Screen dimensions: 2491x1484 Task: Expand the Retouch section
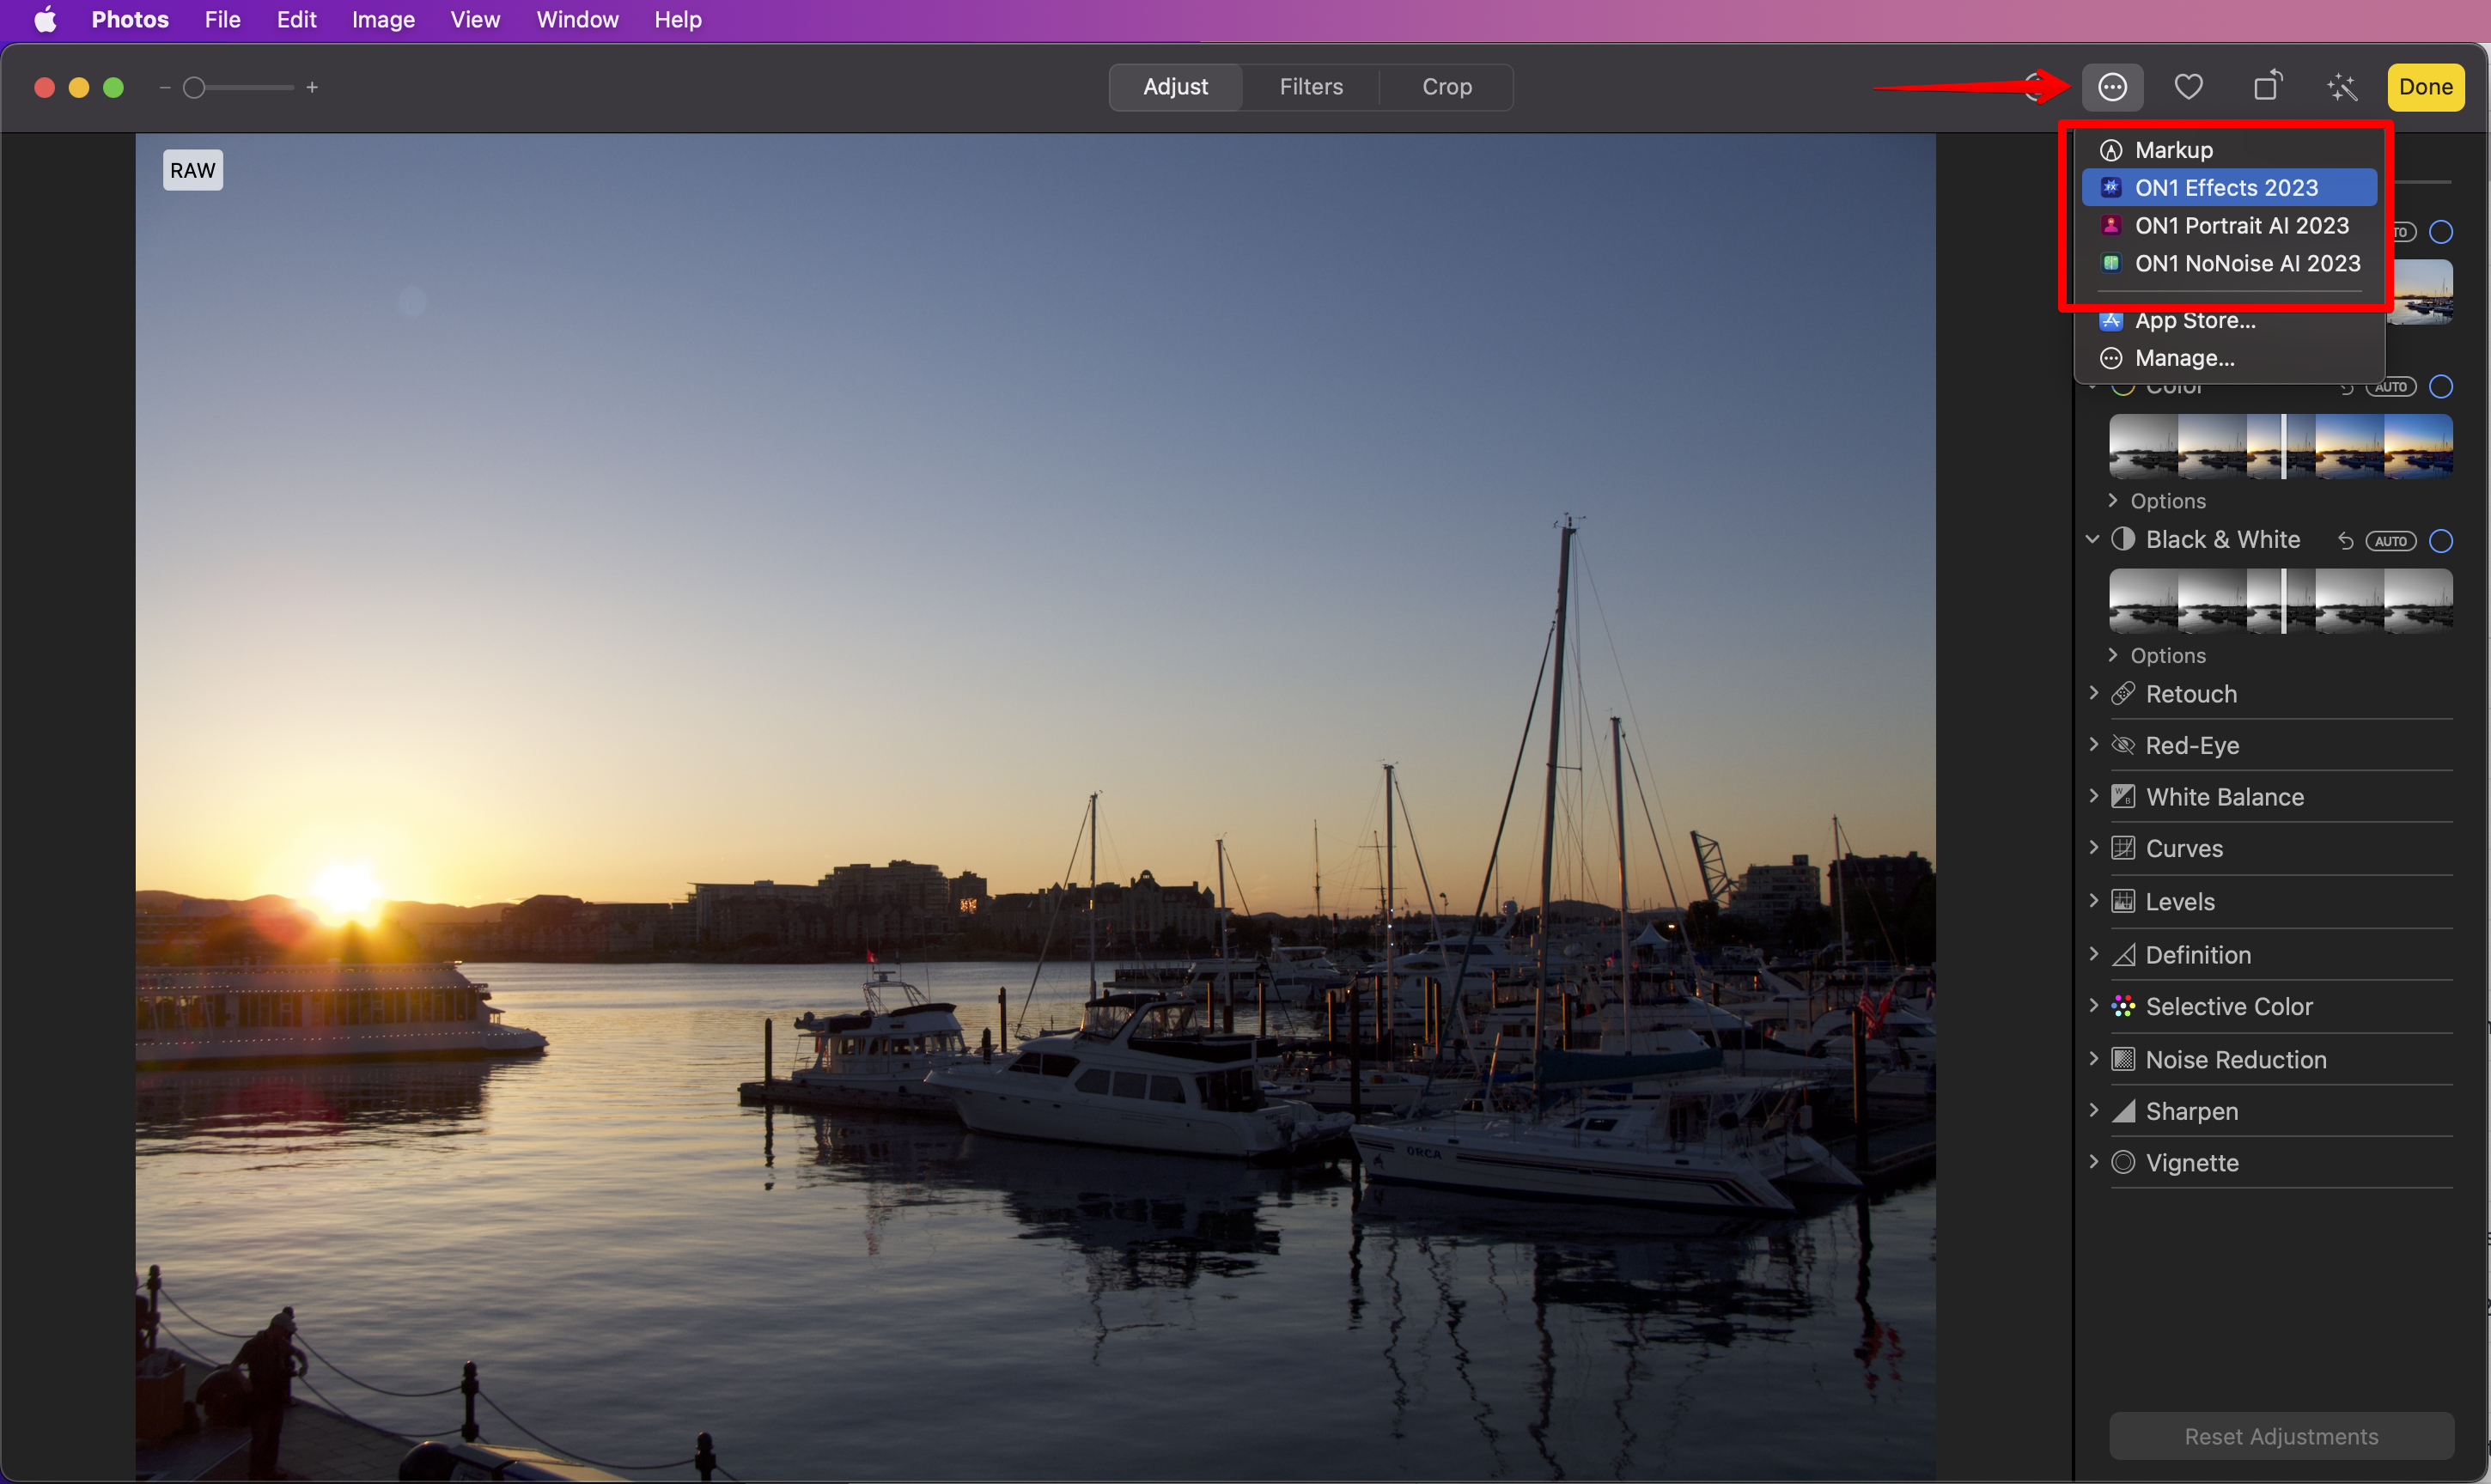pos(2093,693)
